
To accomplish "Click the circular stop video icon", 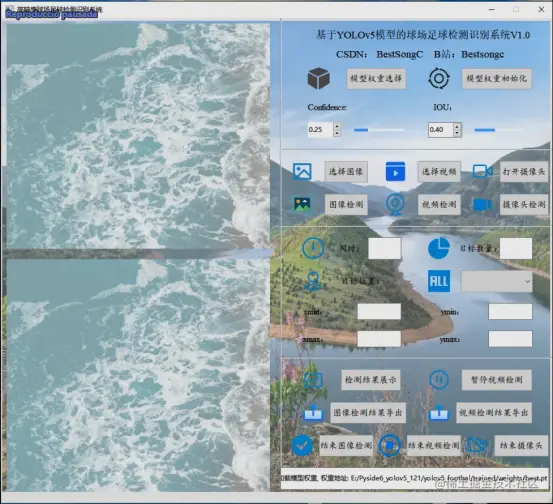I will (x=389, y=445).
